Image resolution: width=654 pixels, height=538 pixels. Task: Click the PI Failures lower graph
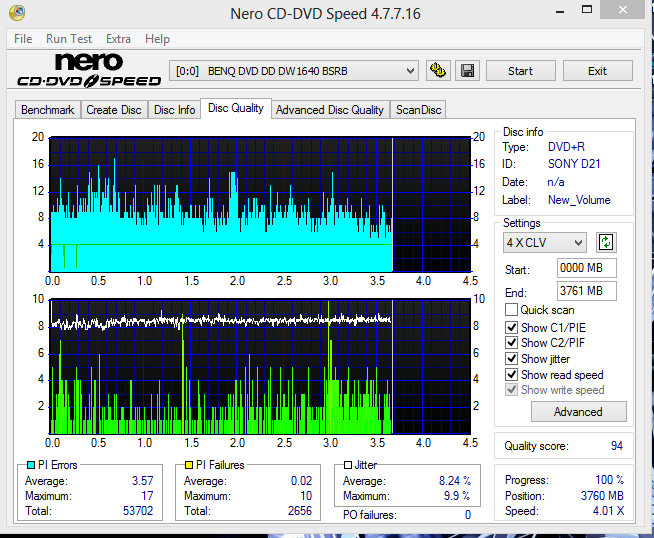[260, 367]
